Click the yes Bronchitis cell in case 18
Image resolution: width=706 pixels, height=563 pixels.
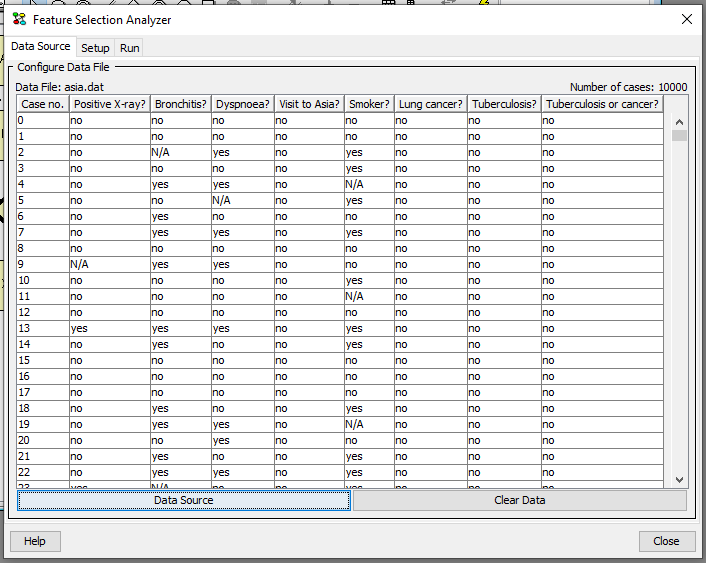pos(181,408)
